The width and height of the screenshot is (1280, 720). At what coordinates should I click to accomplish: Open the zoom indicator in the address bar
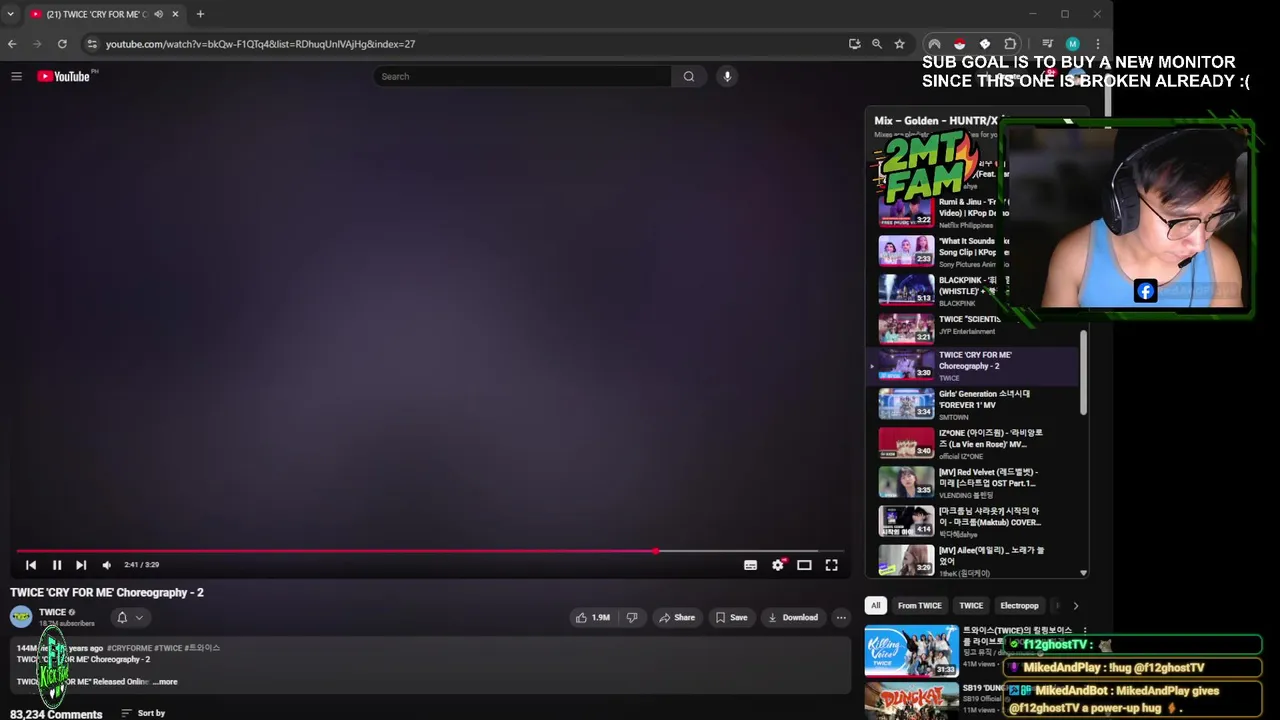point(877,44)
